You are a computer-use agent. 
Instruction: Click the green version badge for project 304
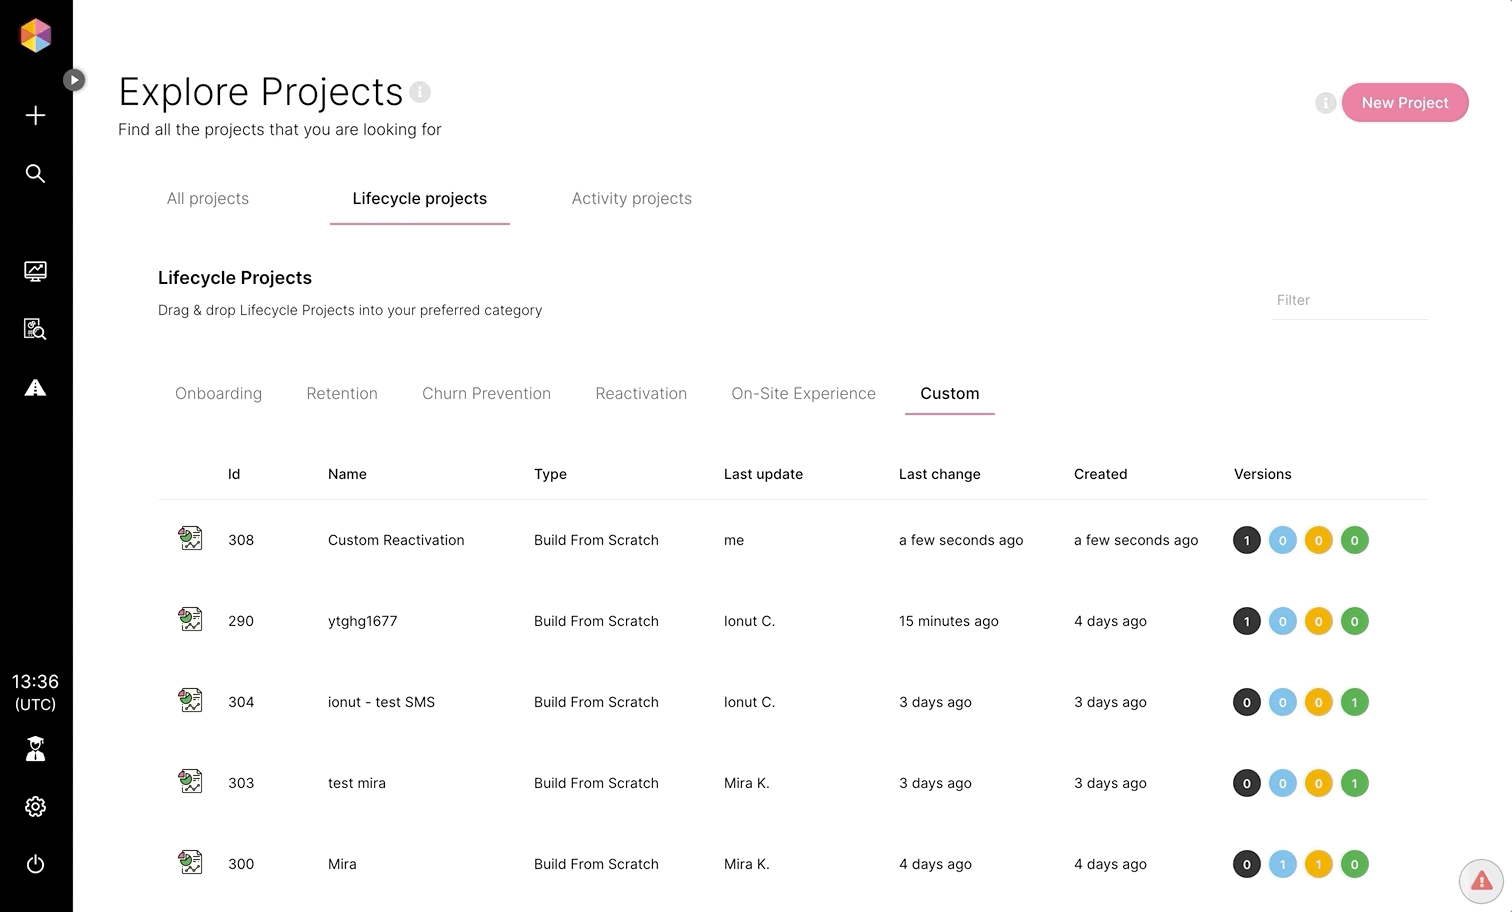(x=1354, y=702)
